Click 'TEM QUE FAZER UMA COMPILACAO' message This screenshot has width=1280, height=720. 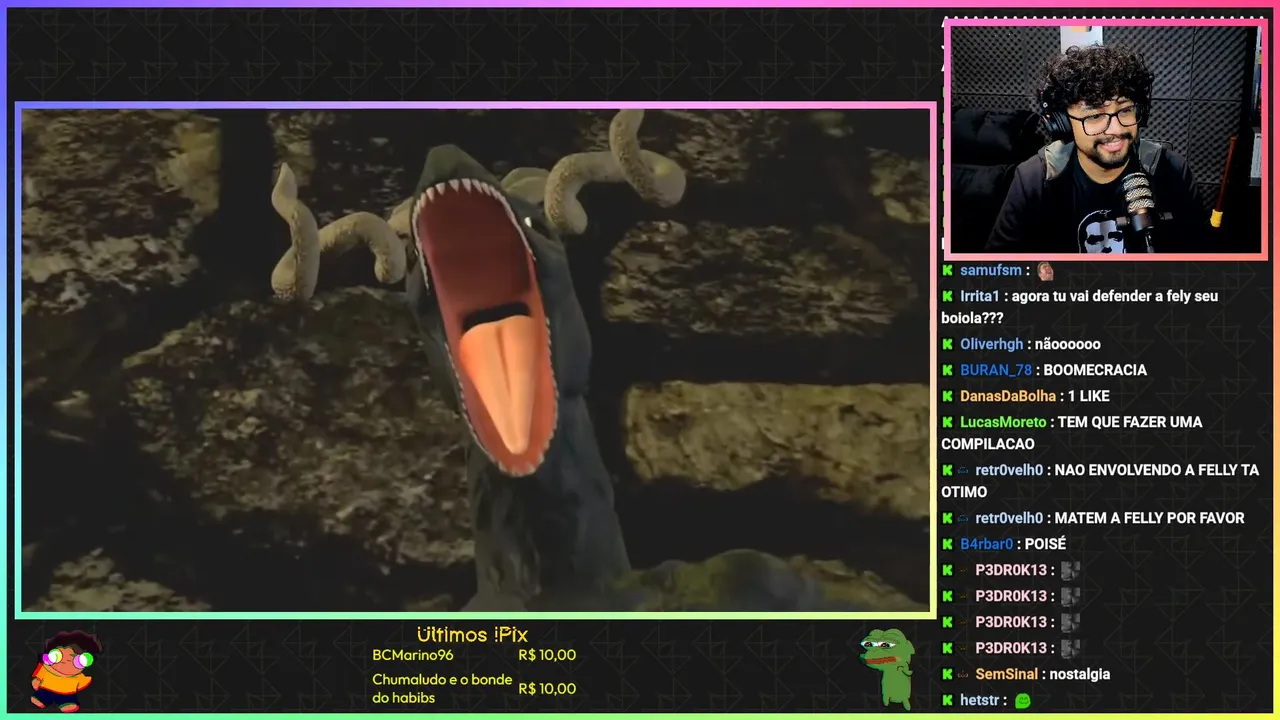[x=1072, y=433]
